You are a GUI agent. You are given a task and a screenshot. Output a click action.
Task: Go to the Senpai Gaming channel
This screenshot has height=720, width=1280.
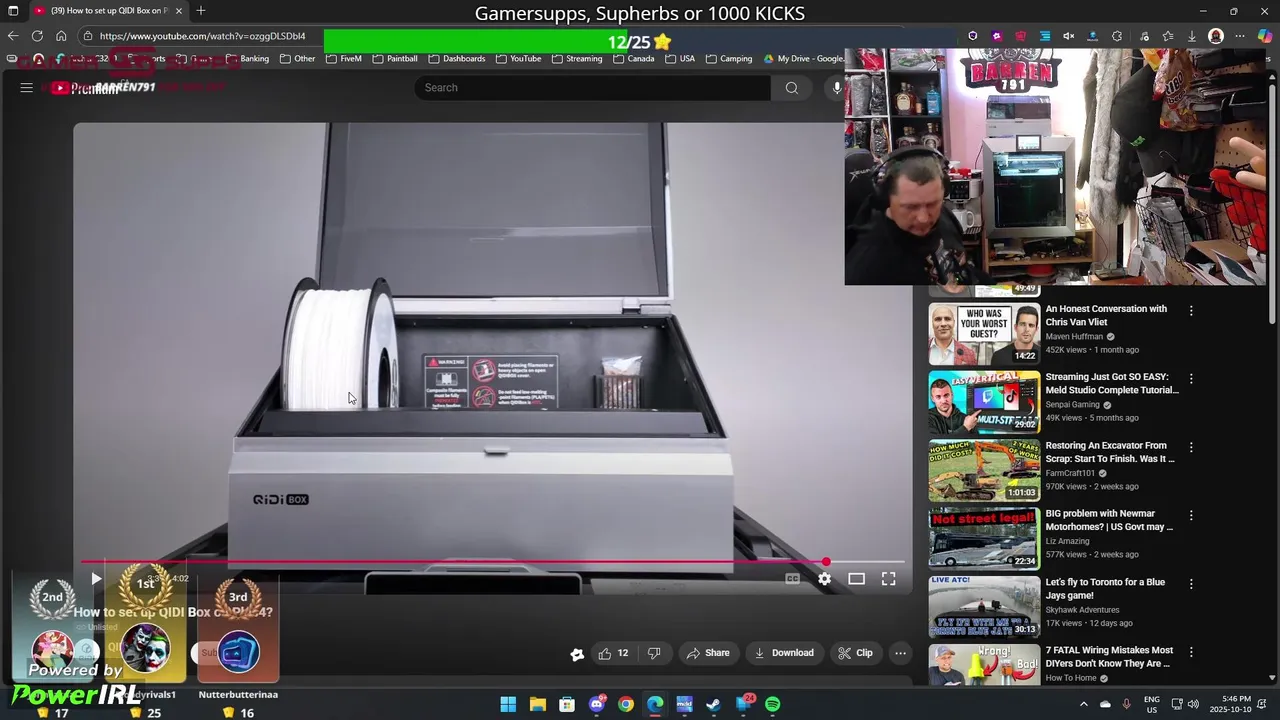[x=1072, y=405]
